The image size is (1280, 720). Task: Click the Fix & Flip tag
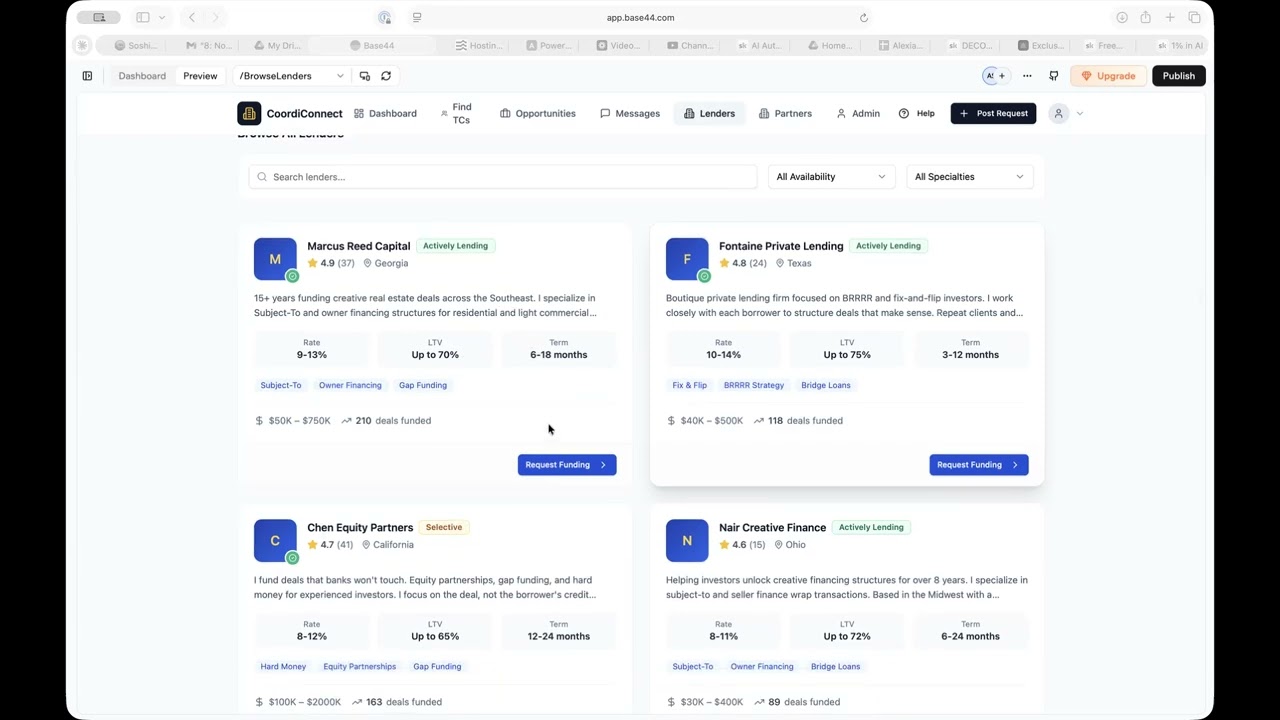click(x=690, y=385)
